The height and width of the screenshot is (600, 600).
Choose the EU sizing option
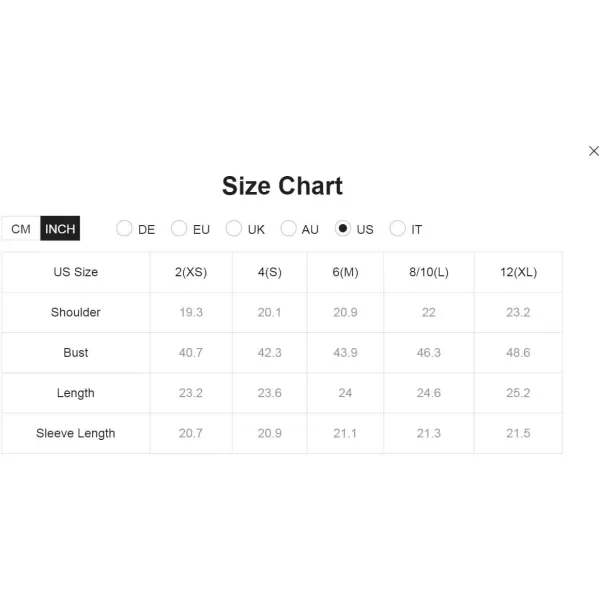click(179, 228)
